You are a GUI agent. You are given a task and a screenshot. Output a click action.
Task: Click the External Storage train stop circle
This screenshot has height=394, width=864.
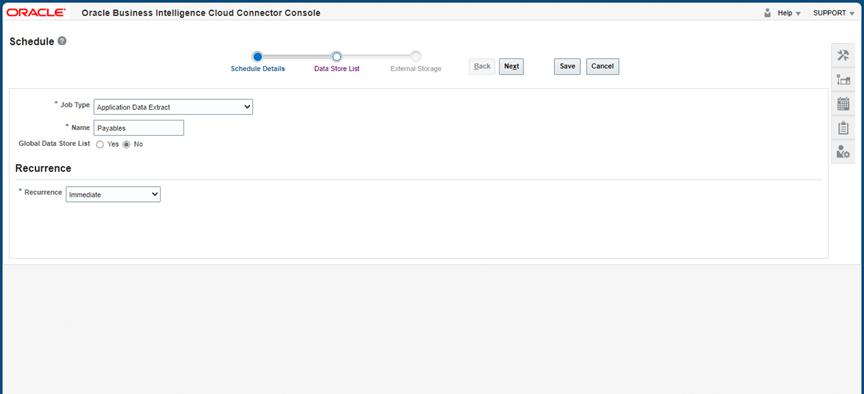coord(416,56)
